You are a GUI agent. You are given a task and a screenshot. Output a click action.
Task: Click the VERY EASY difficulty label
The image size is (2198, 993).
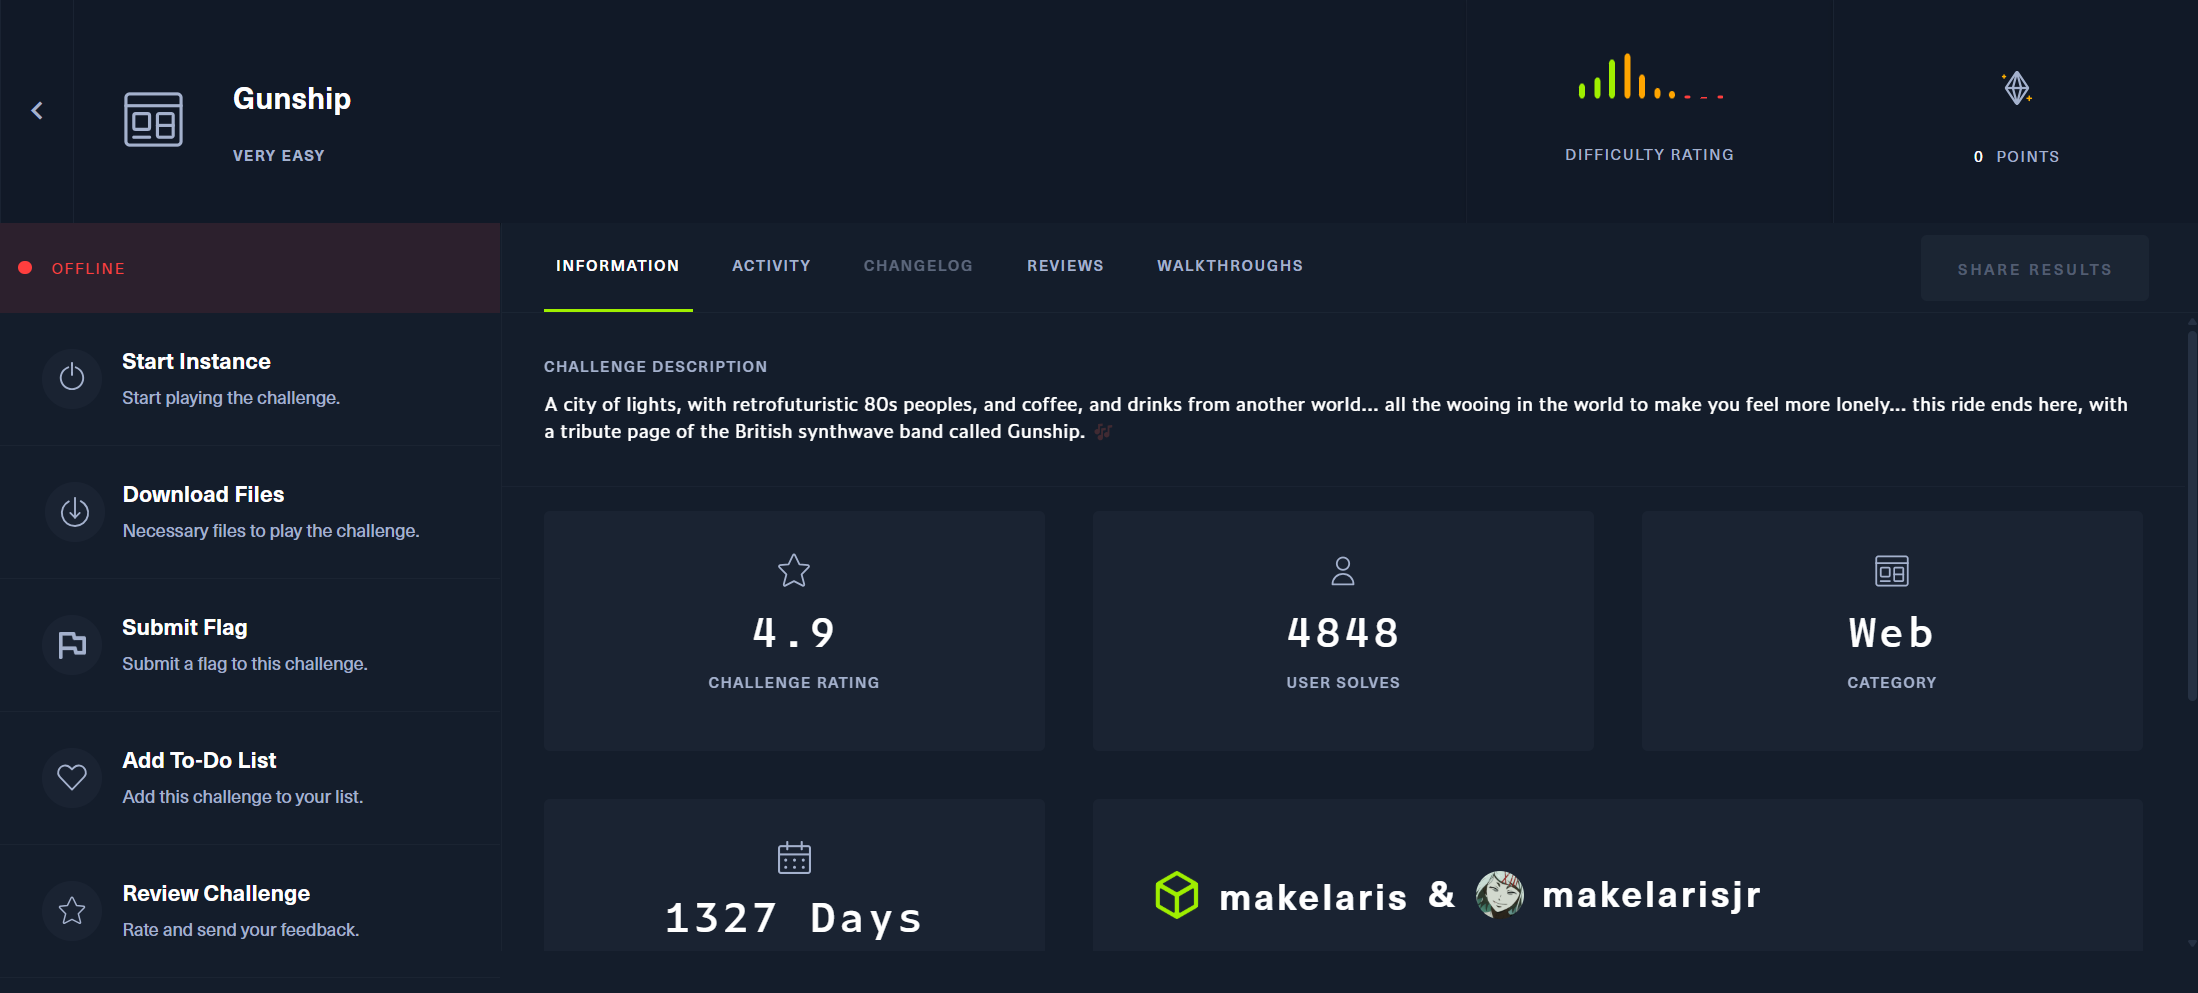279,156
